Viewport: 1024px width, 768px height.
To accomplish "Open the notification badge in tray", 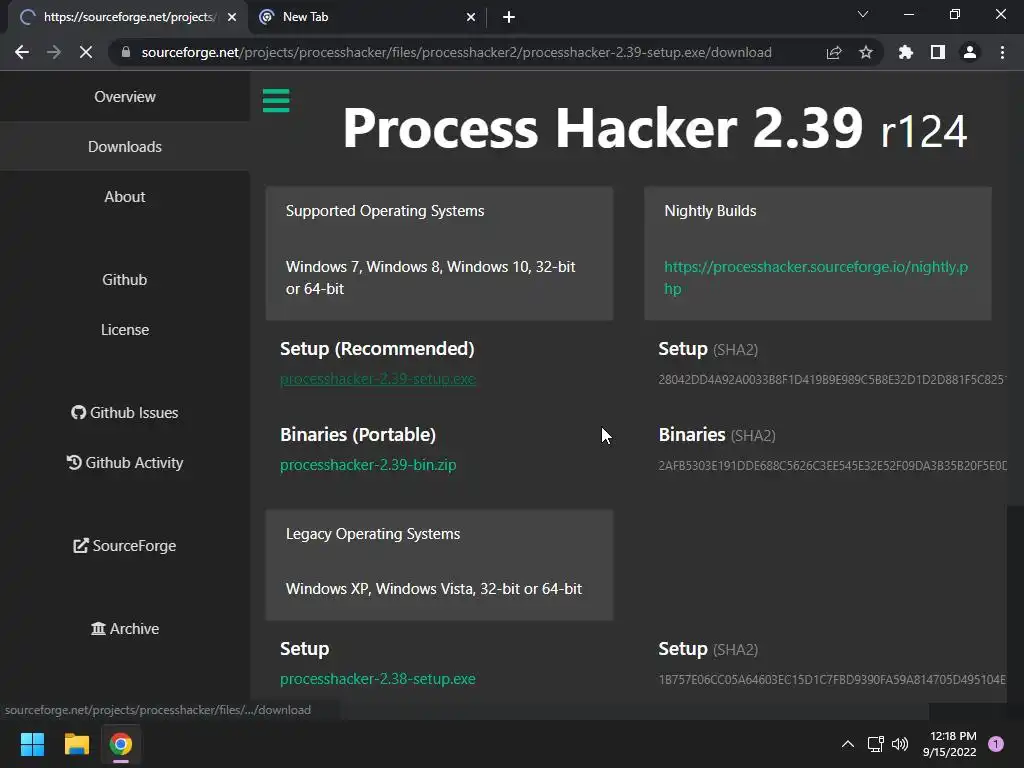I will tap(996, 744).
